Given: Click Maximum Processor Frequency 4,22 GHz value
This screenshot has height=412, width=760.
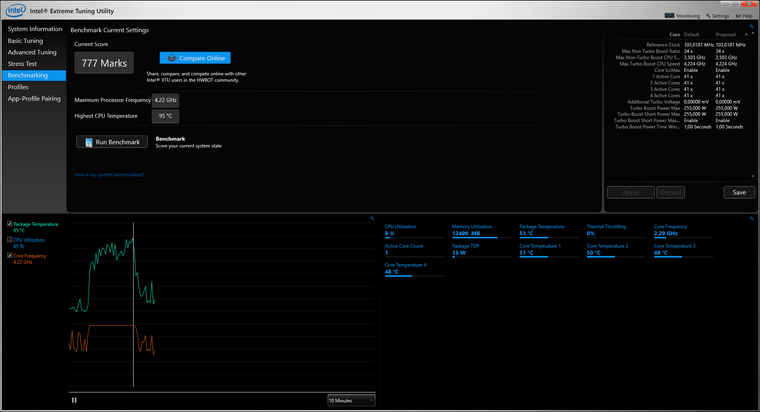Looking at the screenshot, I should (165, 100).
